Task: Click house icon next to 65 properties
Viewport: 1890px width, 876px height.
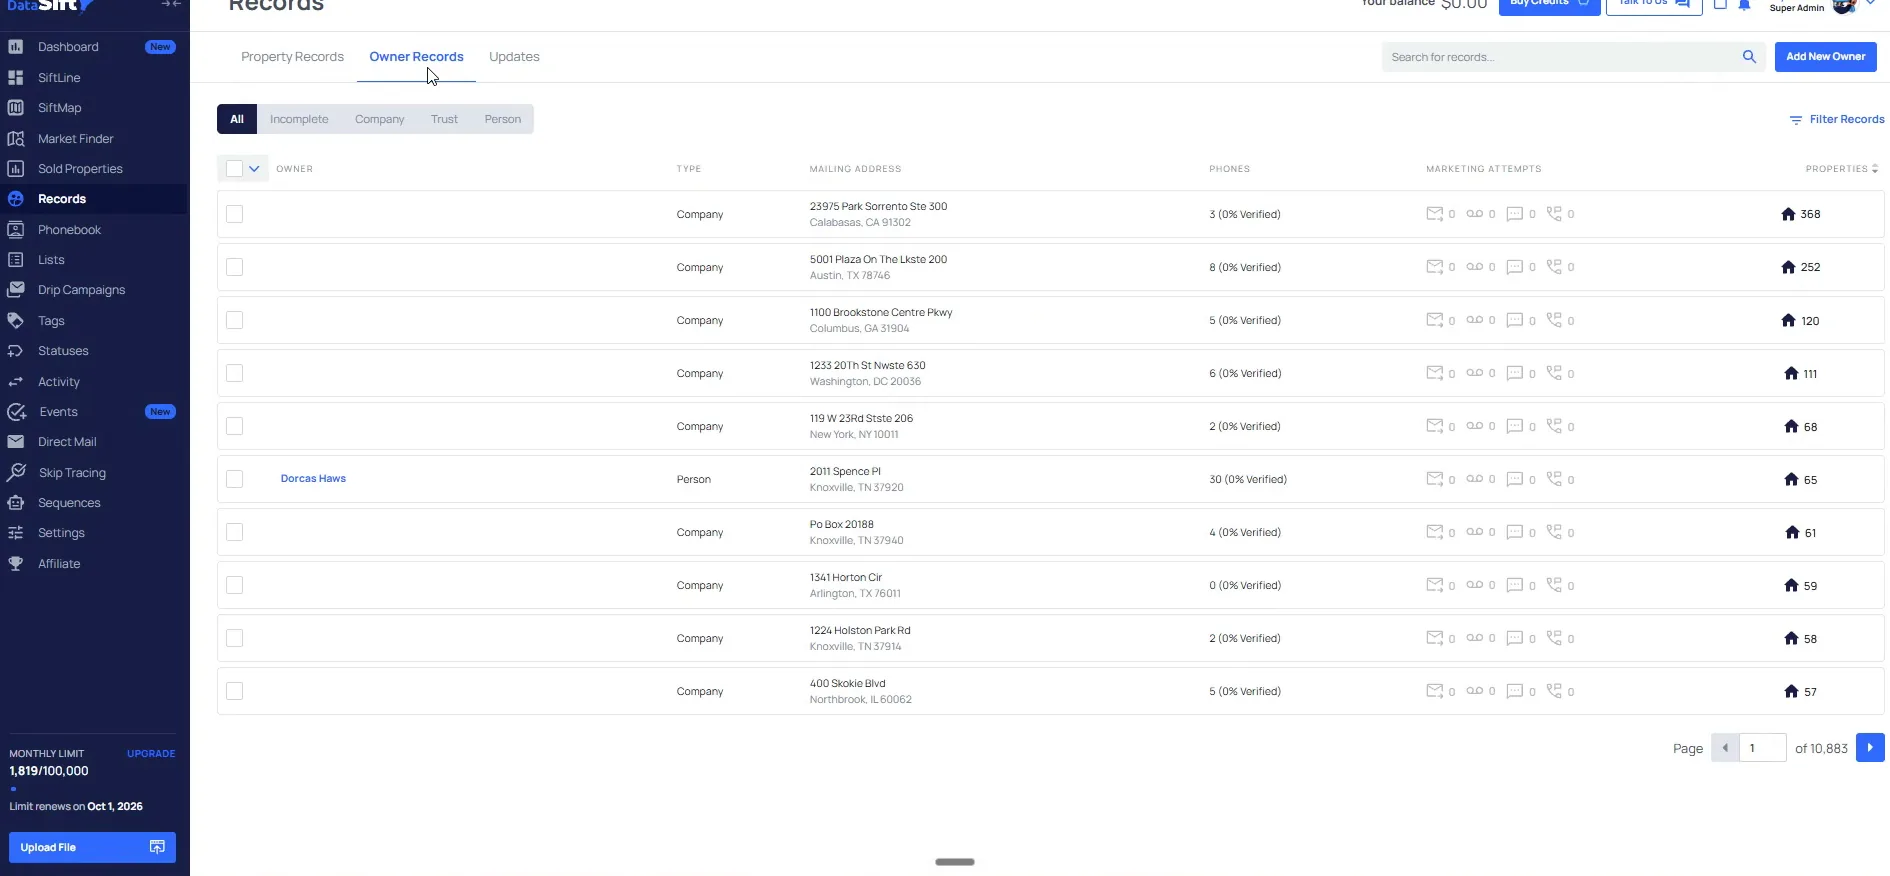Action: point(1791,479)
